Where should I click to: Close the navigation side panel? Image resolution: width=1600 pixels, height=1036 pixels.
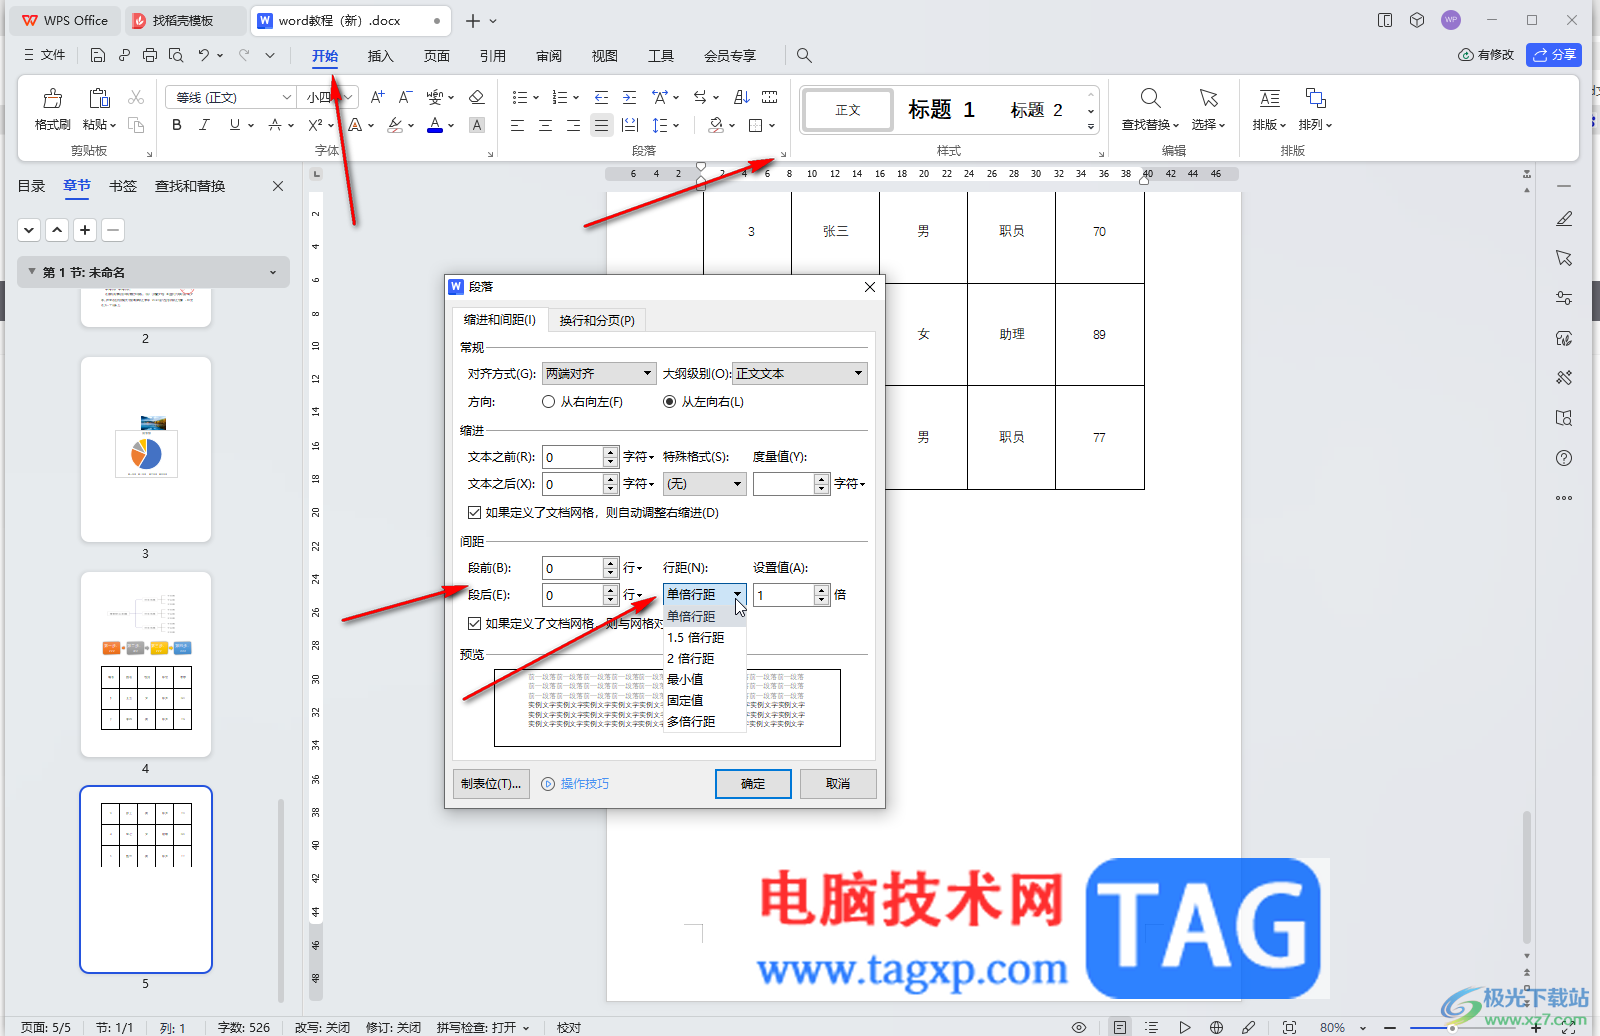click(278, 186)
